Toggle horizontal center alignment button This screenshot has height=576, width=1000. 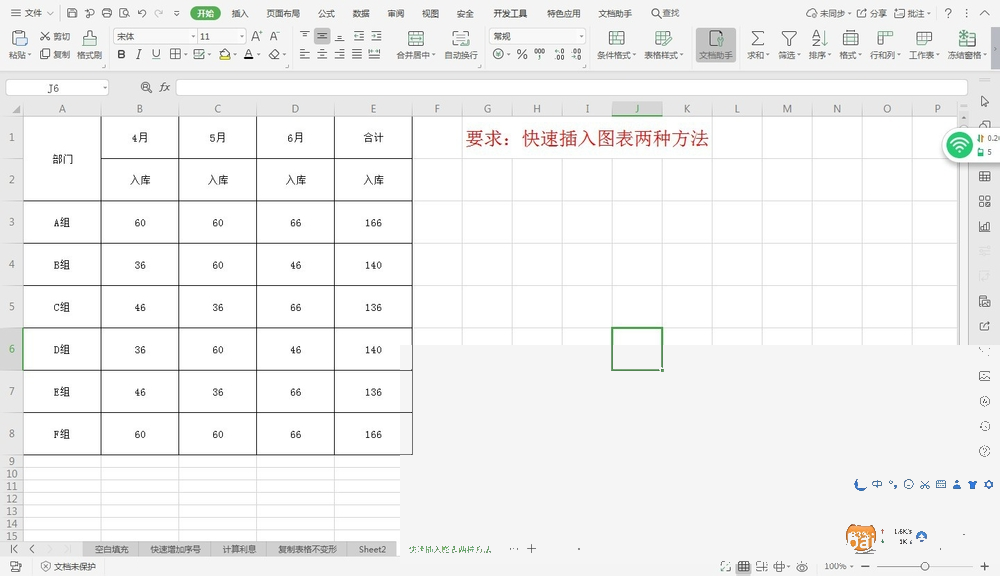pos(322,54)
